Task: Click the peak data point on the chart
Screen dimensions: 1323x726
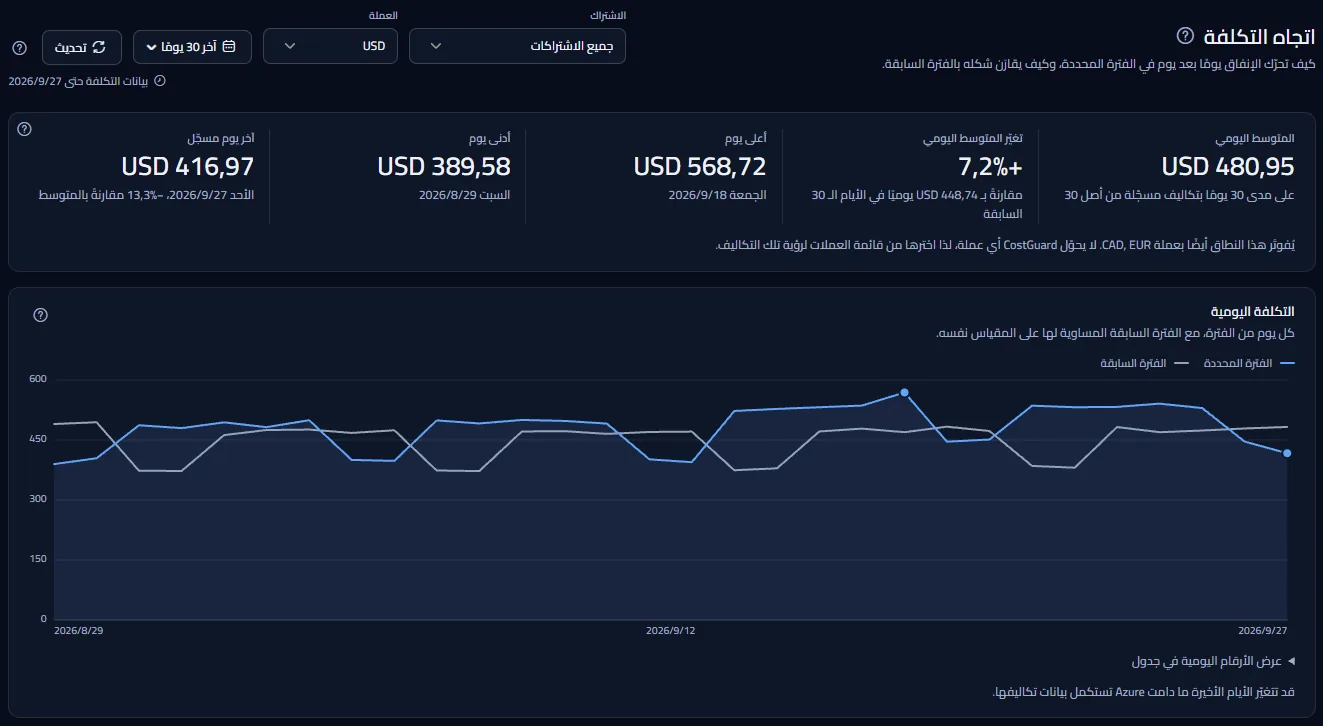Action: 904,393
